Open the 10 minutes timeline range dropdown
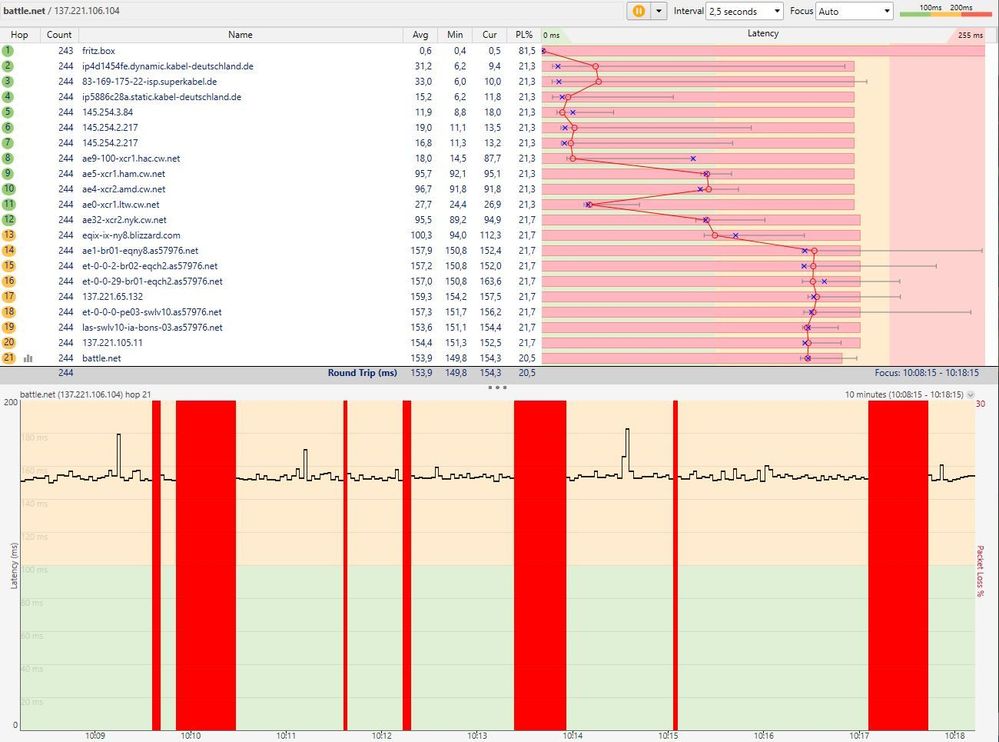999x742 pixels. (970, 395)
